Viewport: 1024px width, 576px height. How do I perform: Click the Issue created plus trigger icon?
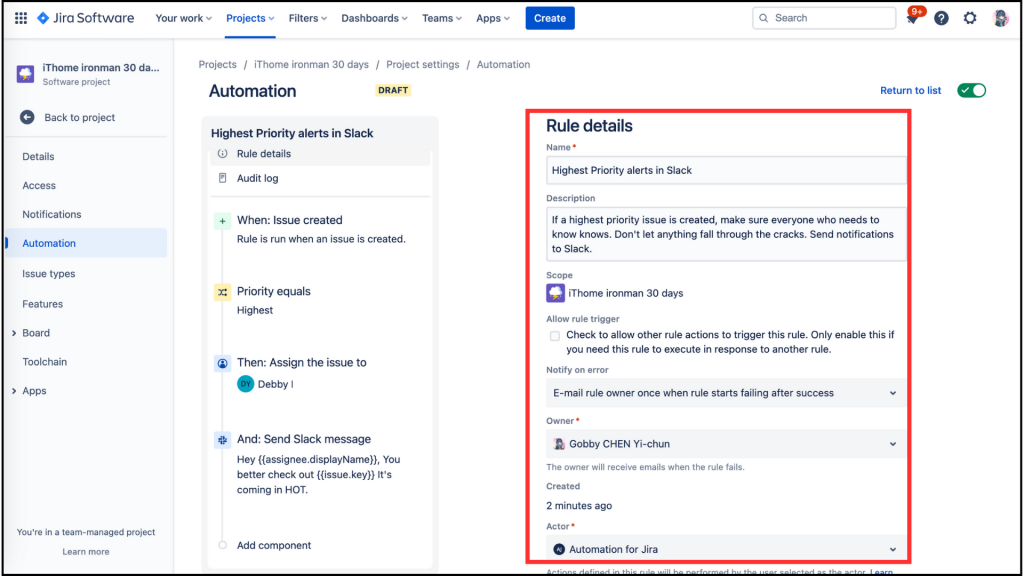[223, 221]
